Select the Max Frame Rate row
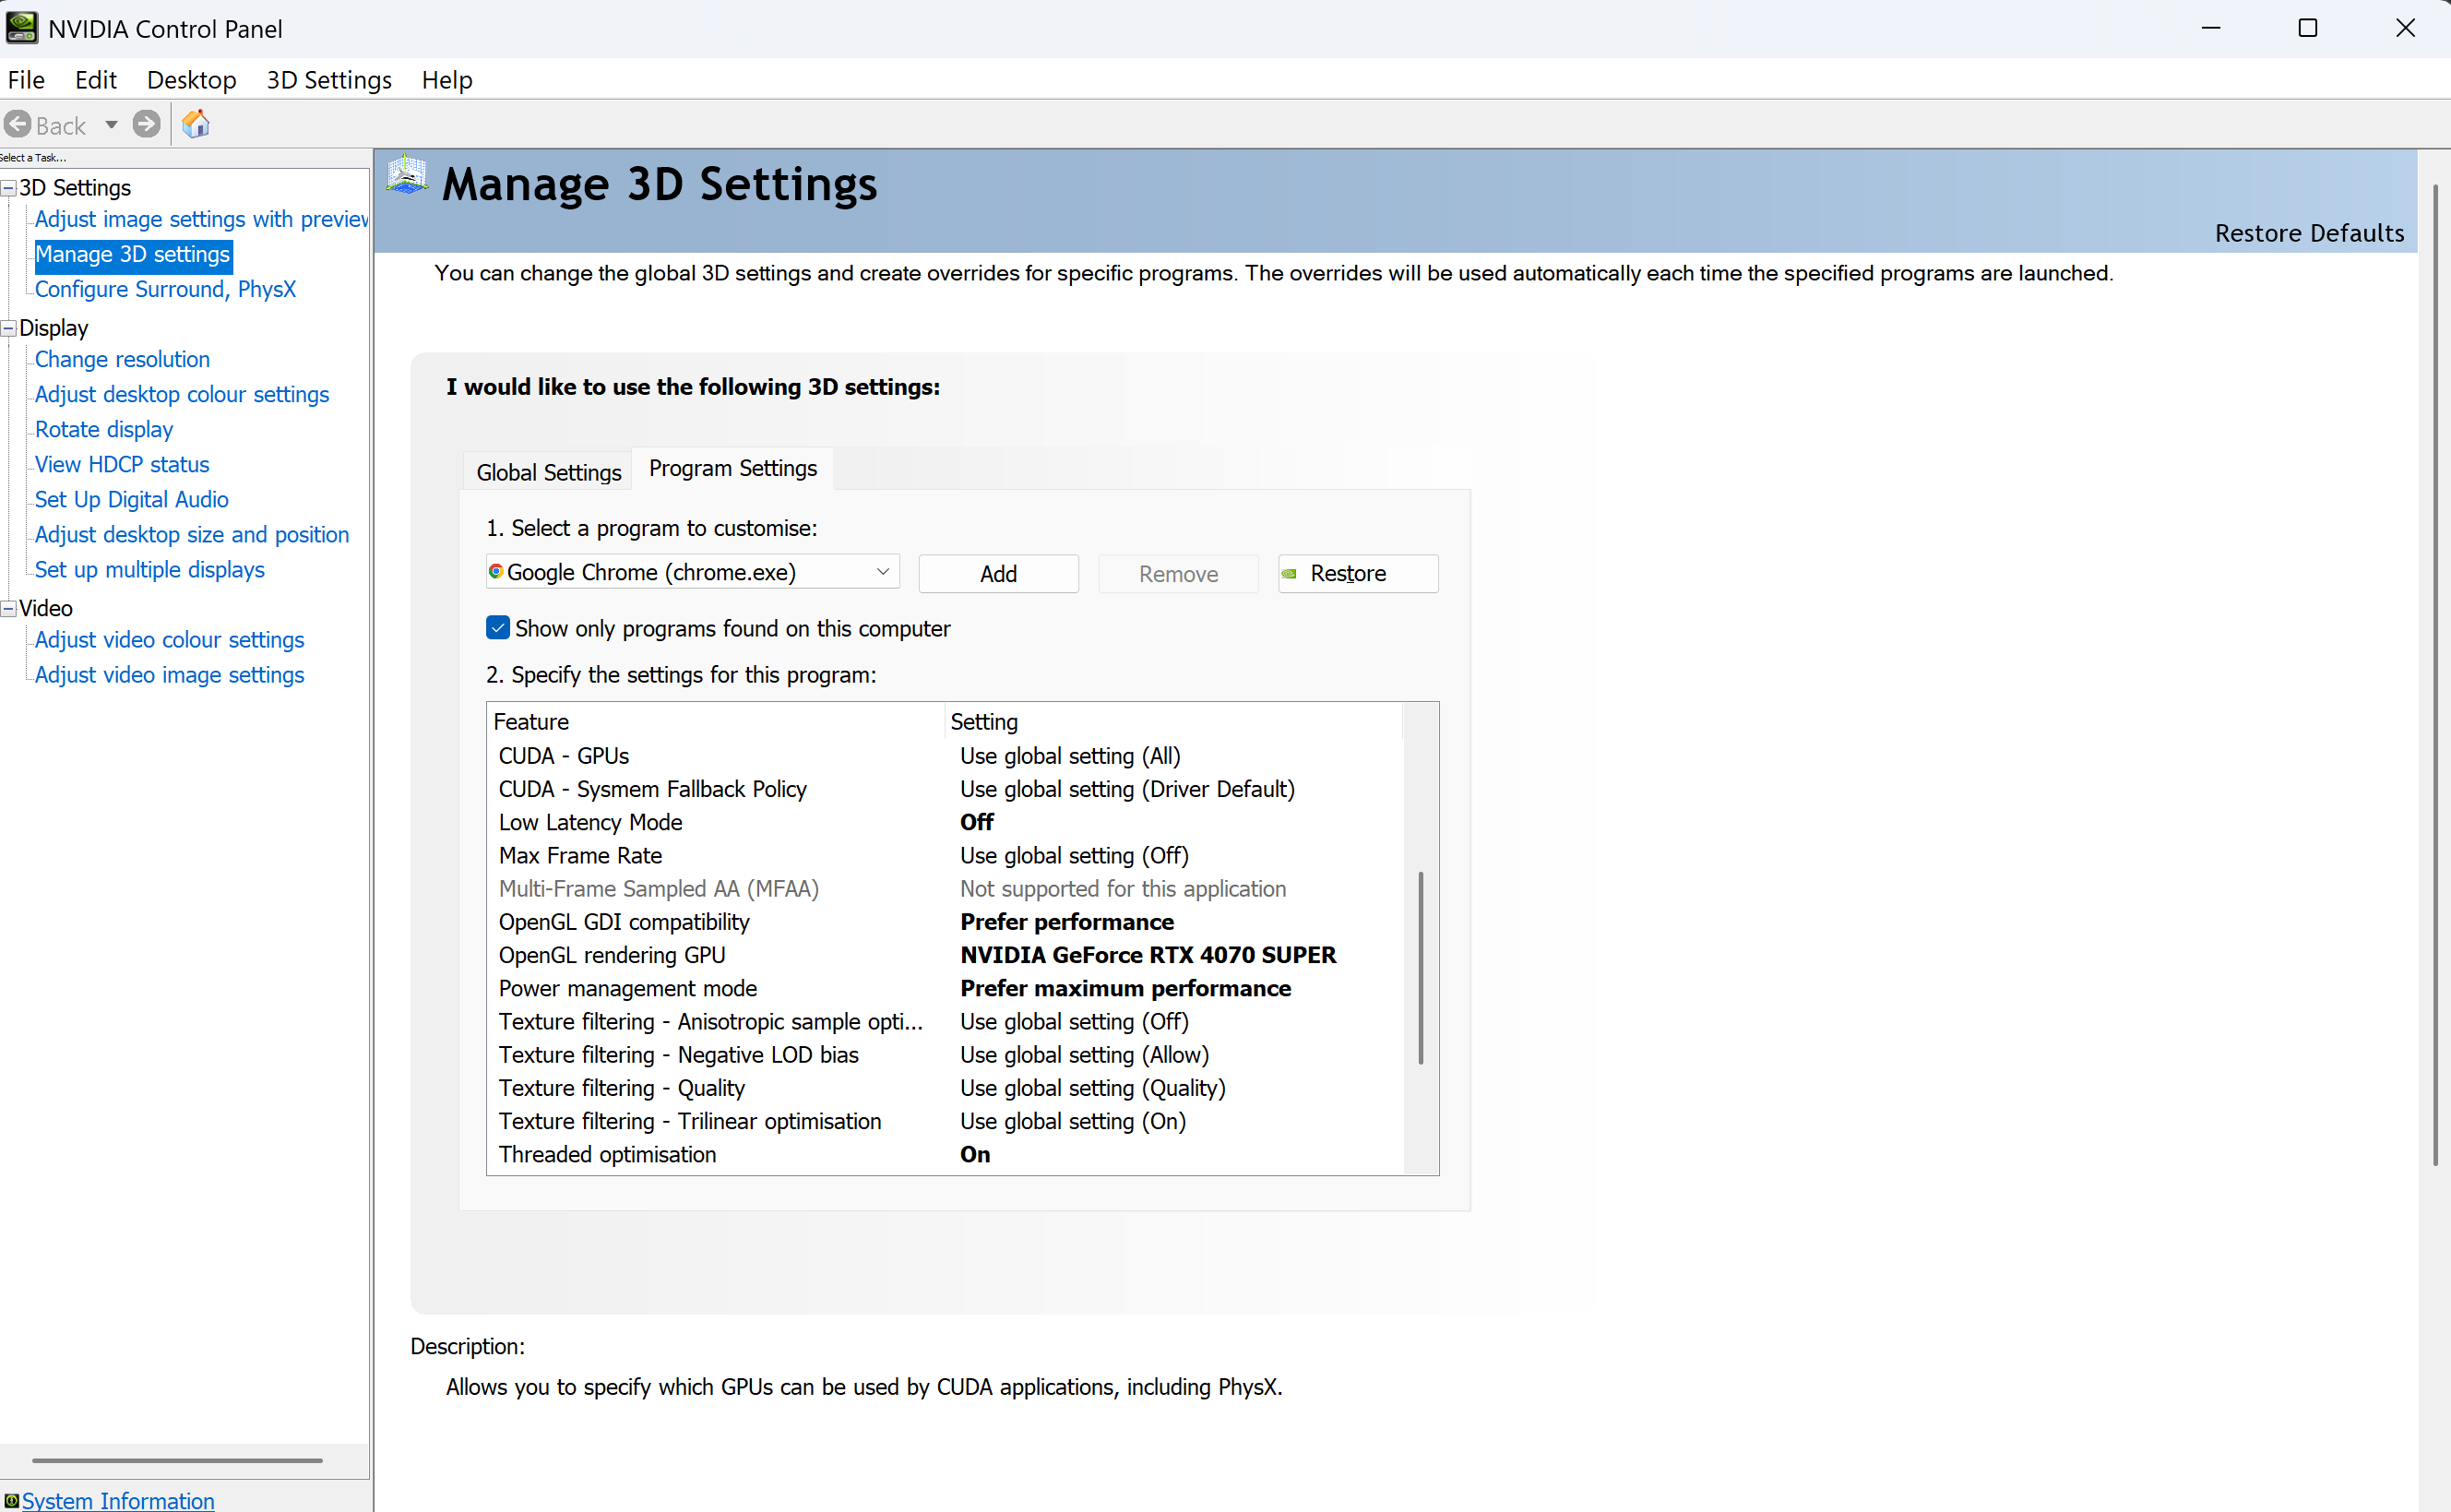This screenshot has width=2451, height=1512. click(945, 855)
